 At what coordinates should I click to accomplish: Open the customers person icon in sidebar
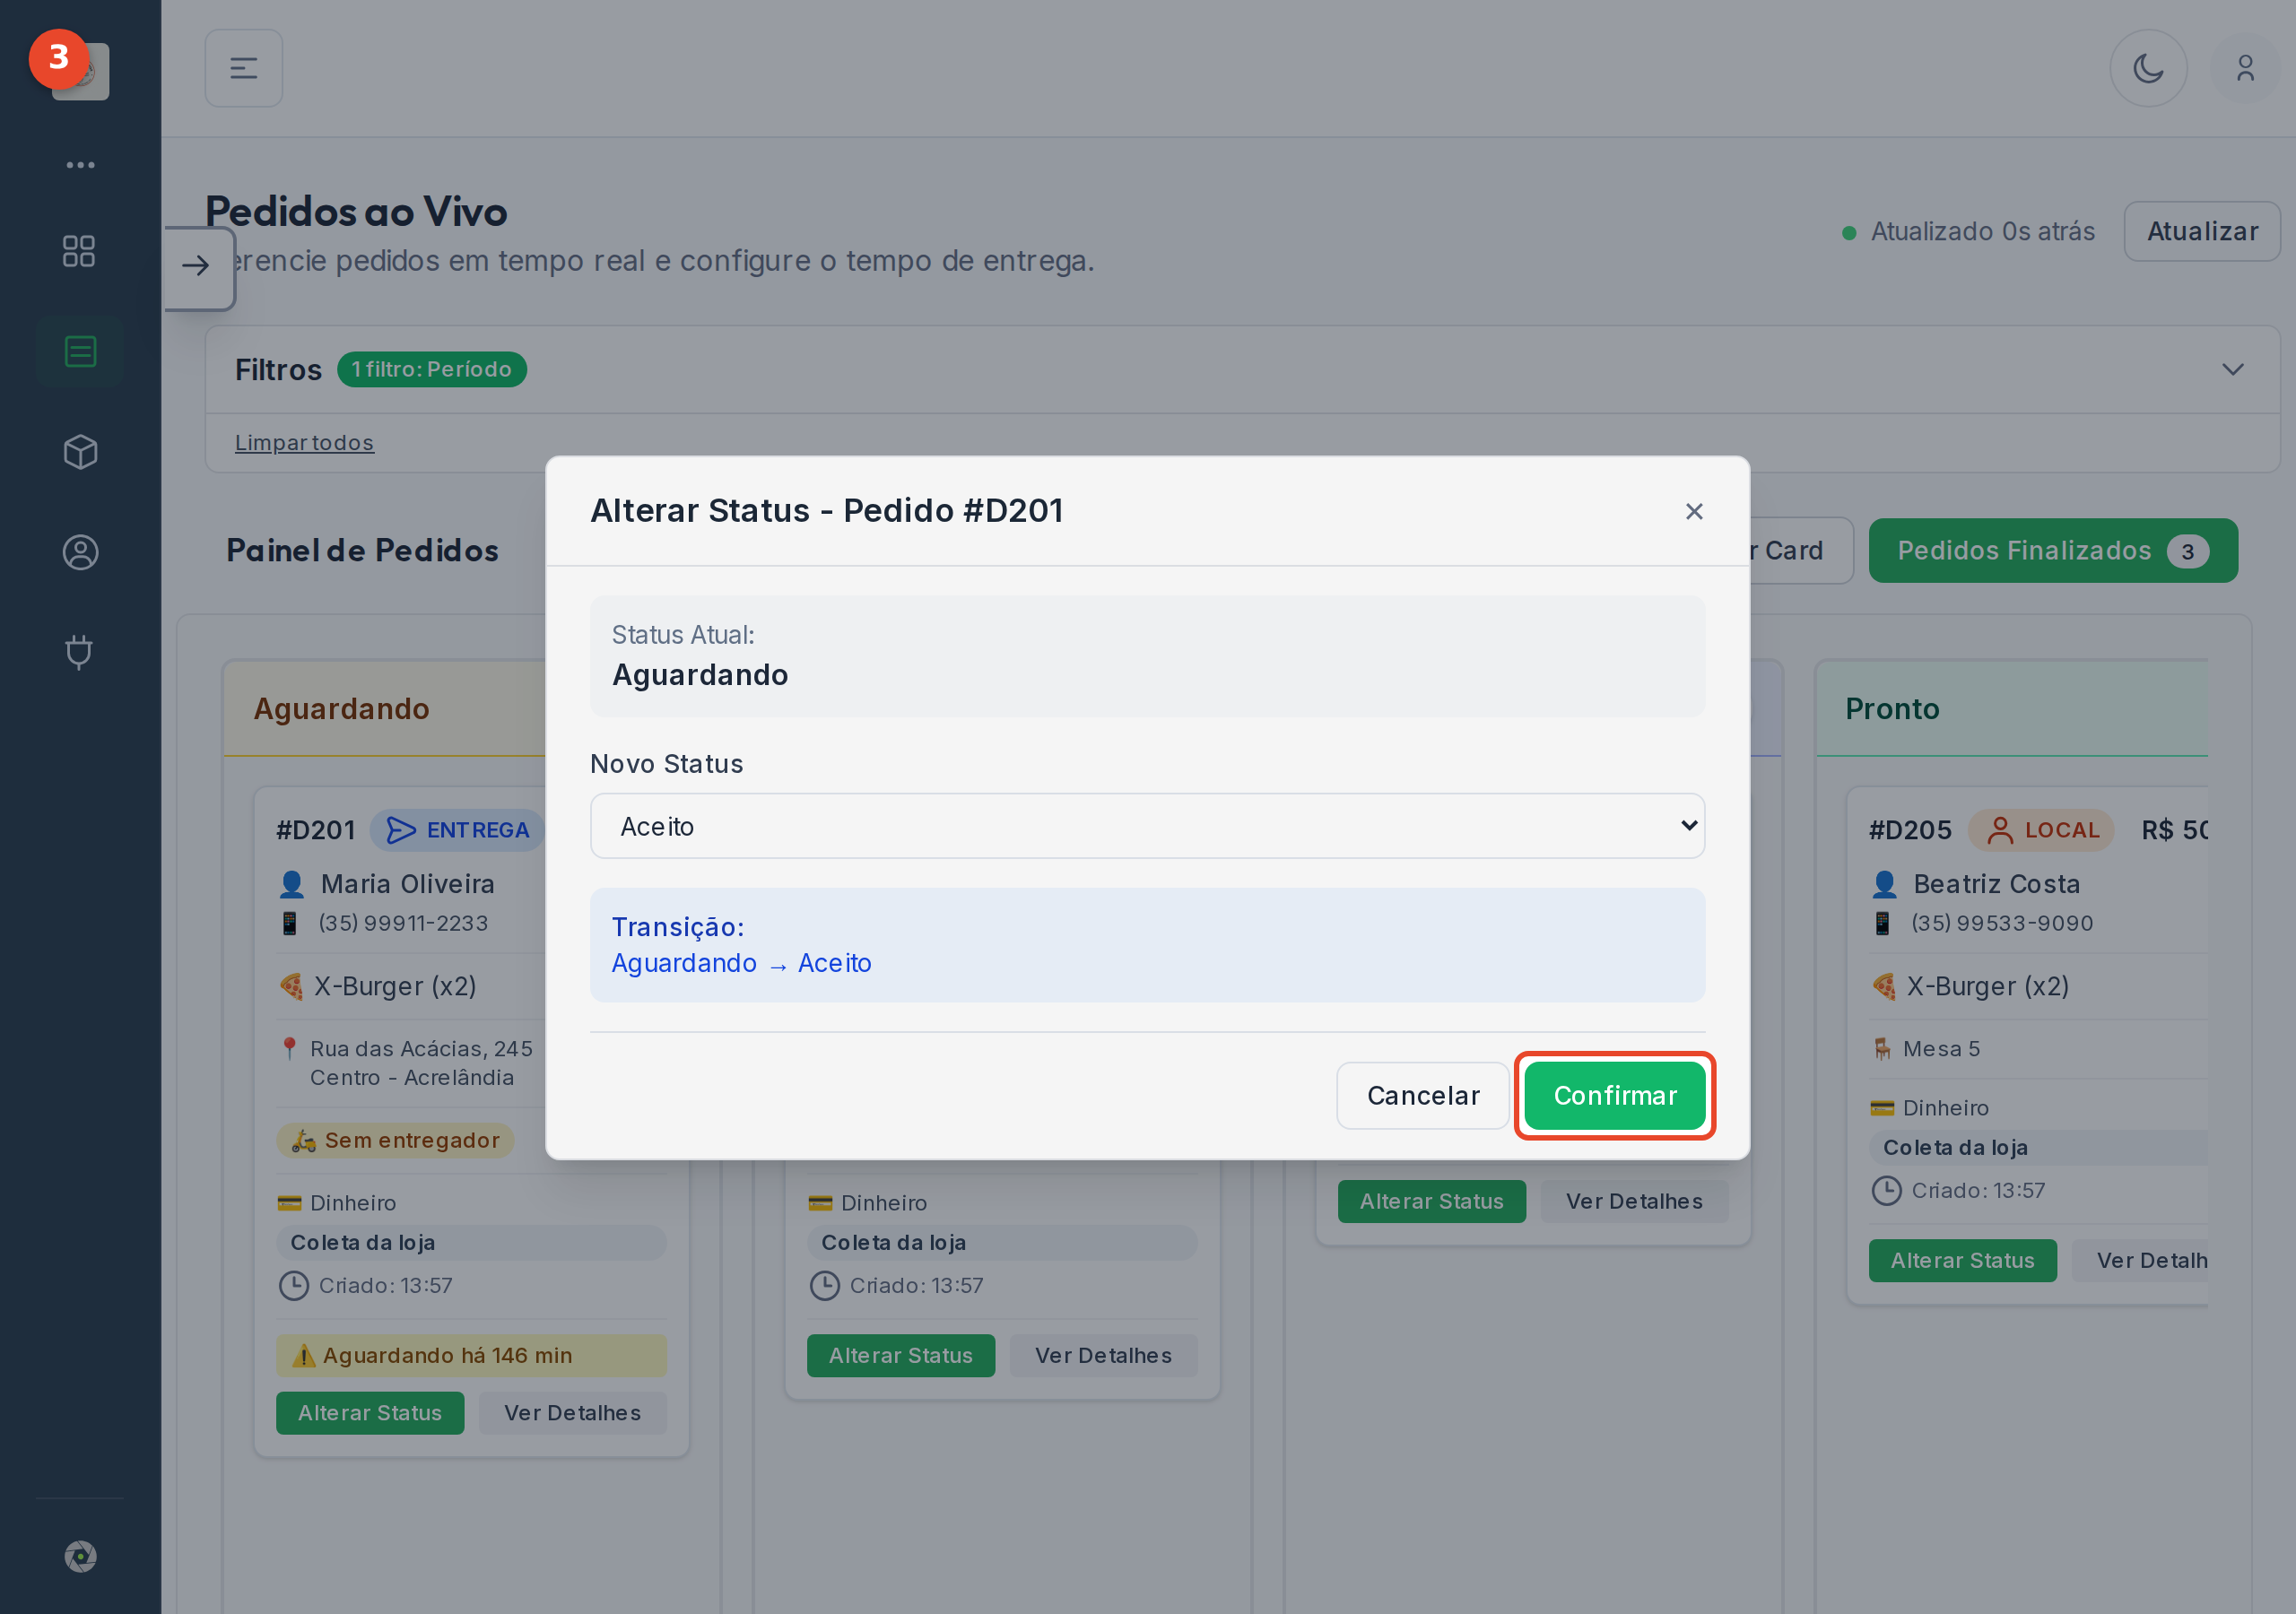click(80, 552)
